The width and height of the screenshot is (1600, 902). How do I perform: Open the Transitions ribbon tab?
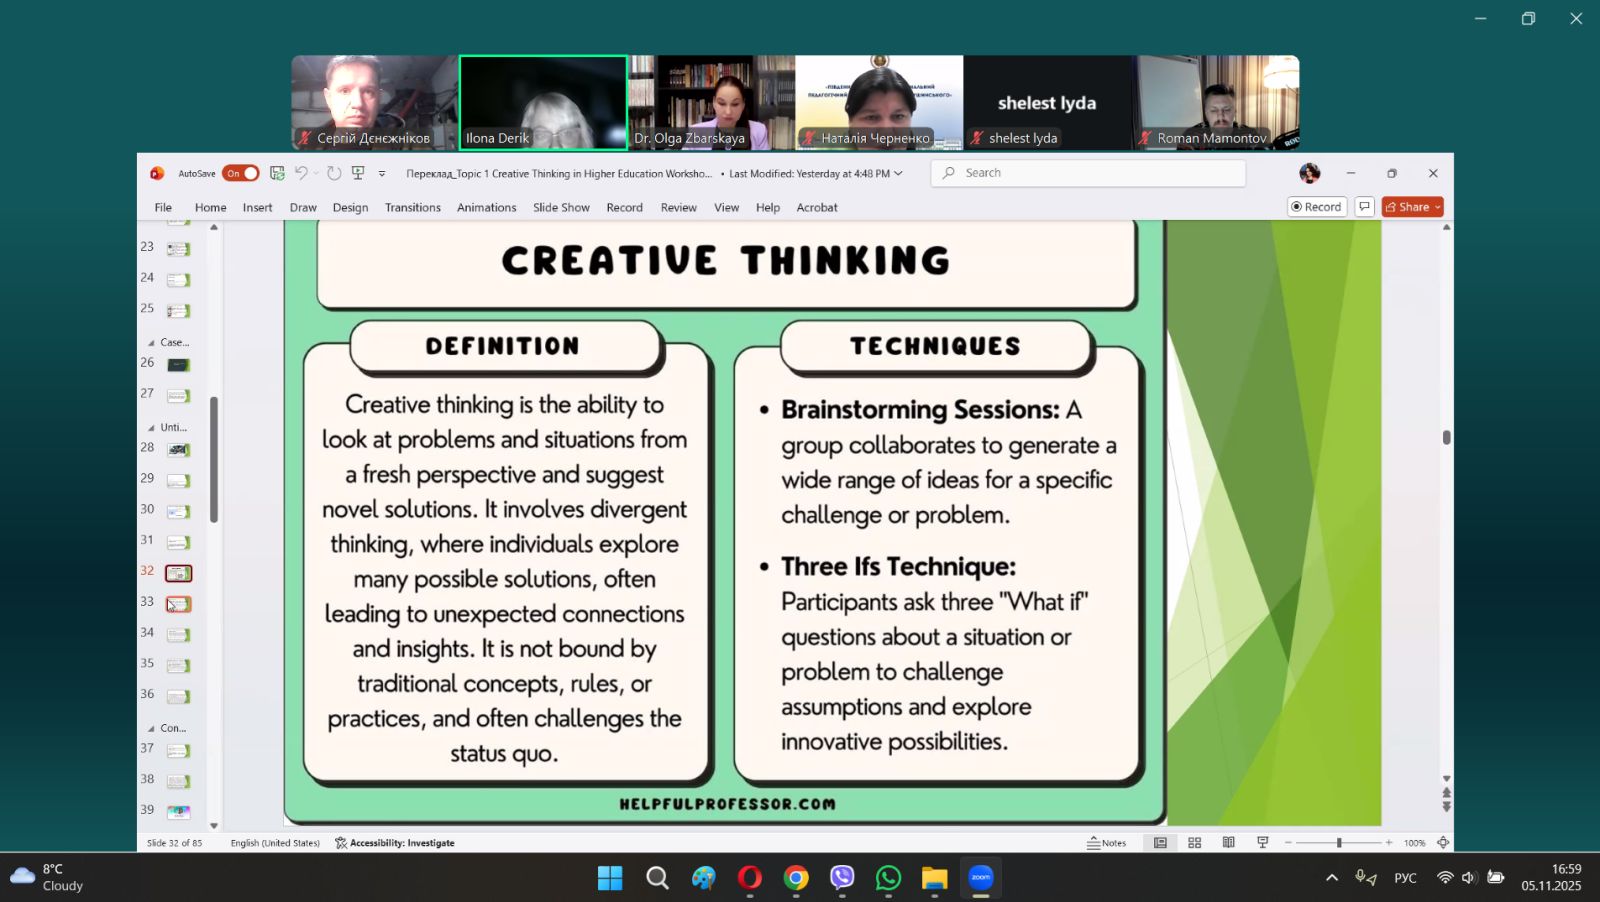pyautogui.click(x=412, y=207)
